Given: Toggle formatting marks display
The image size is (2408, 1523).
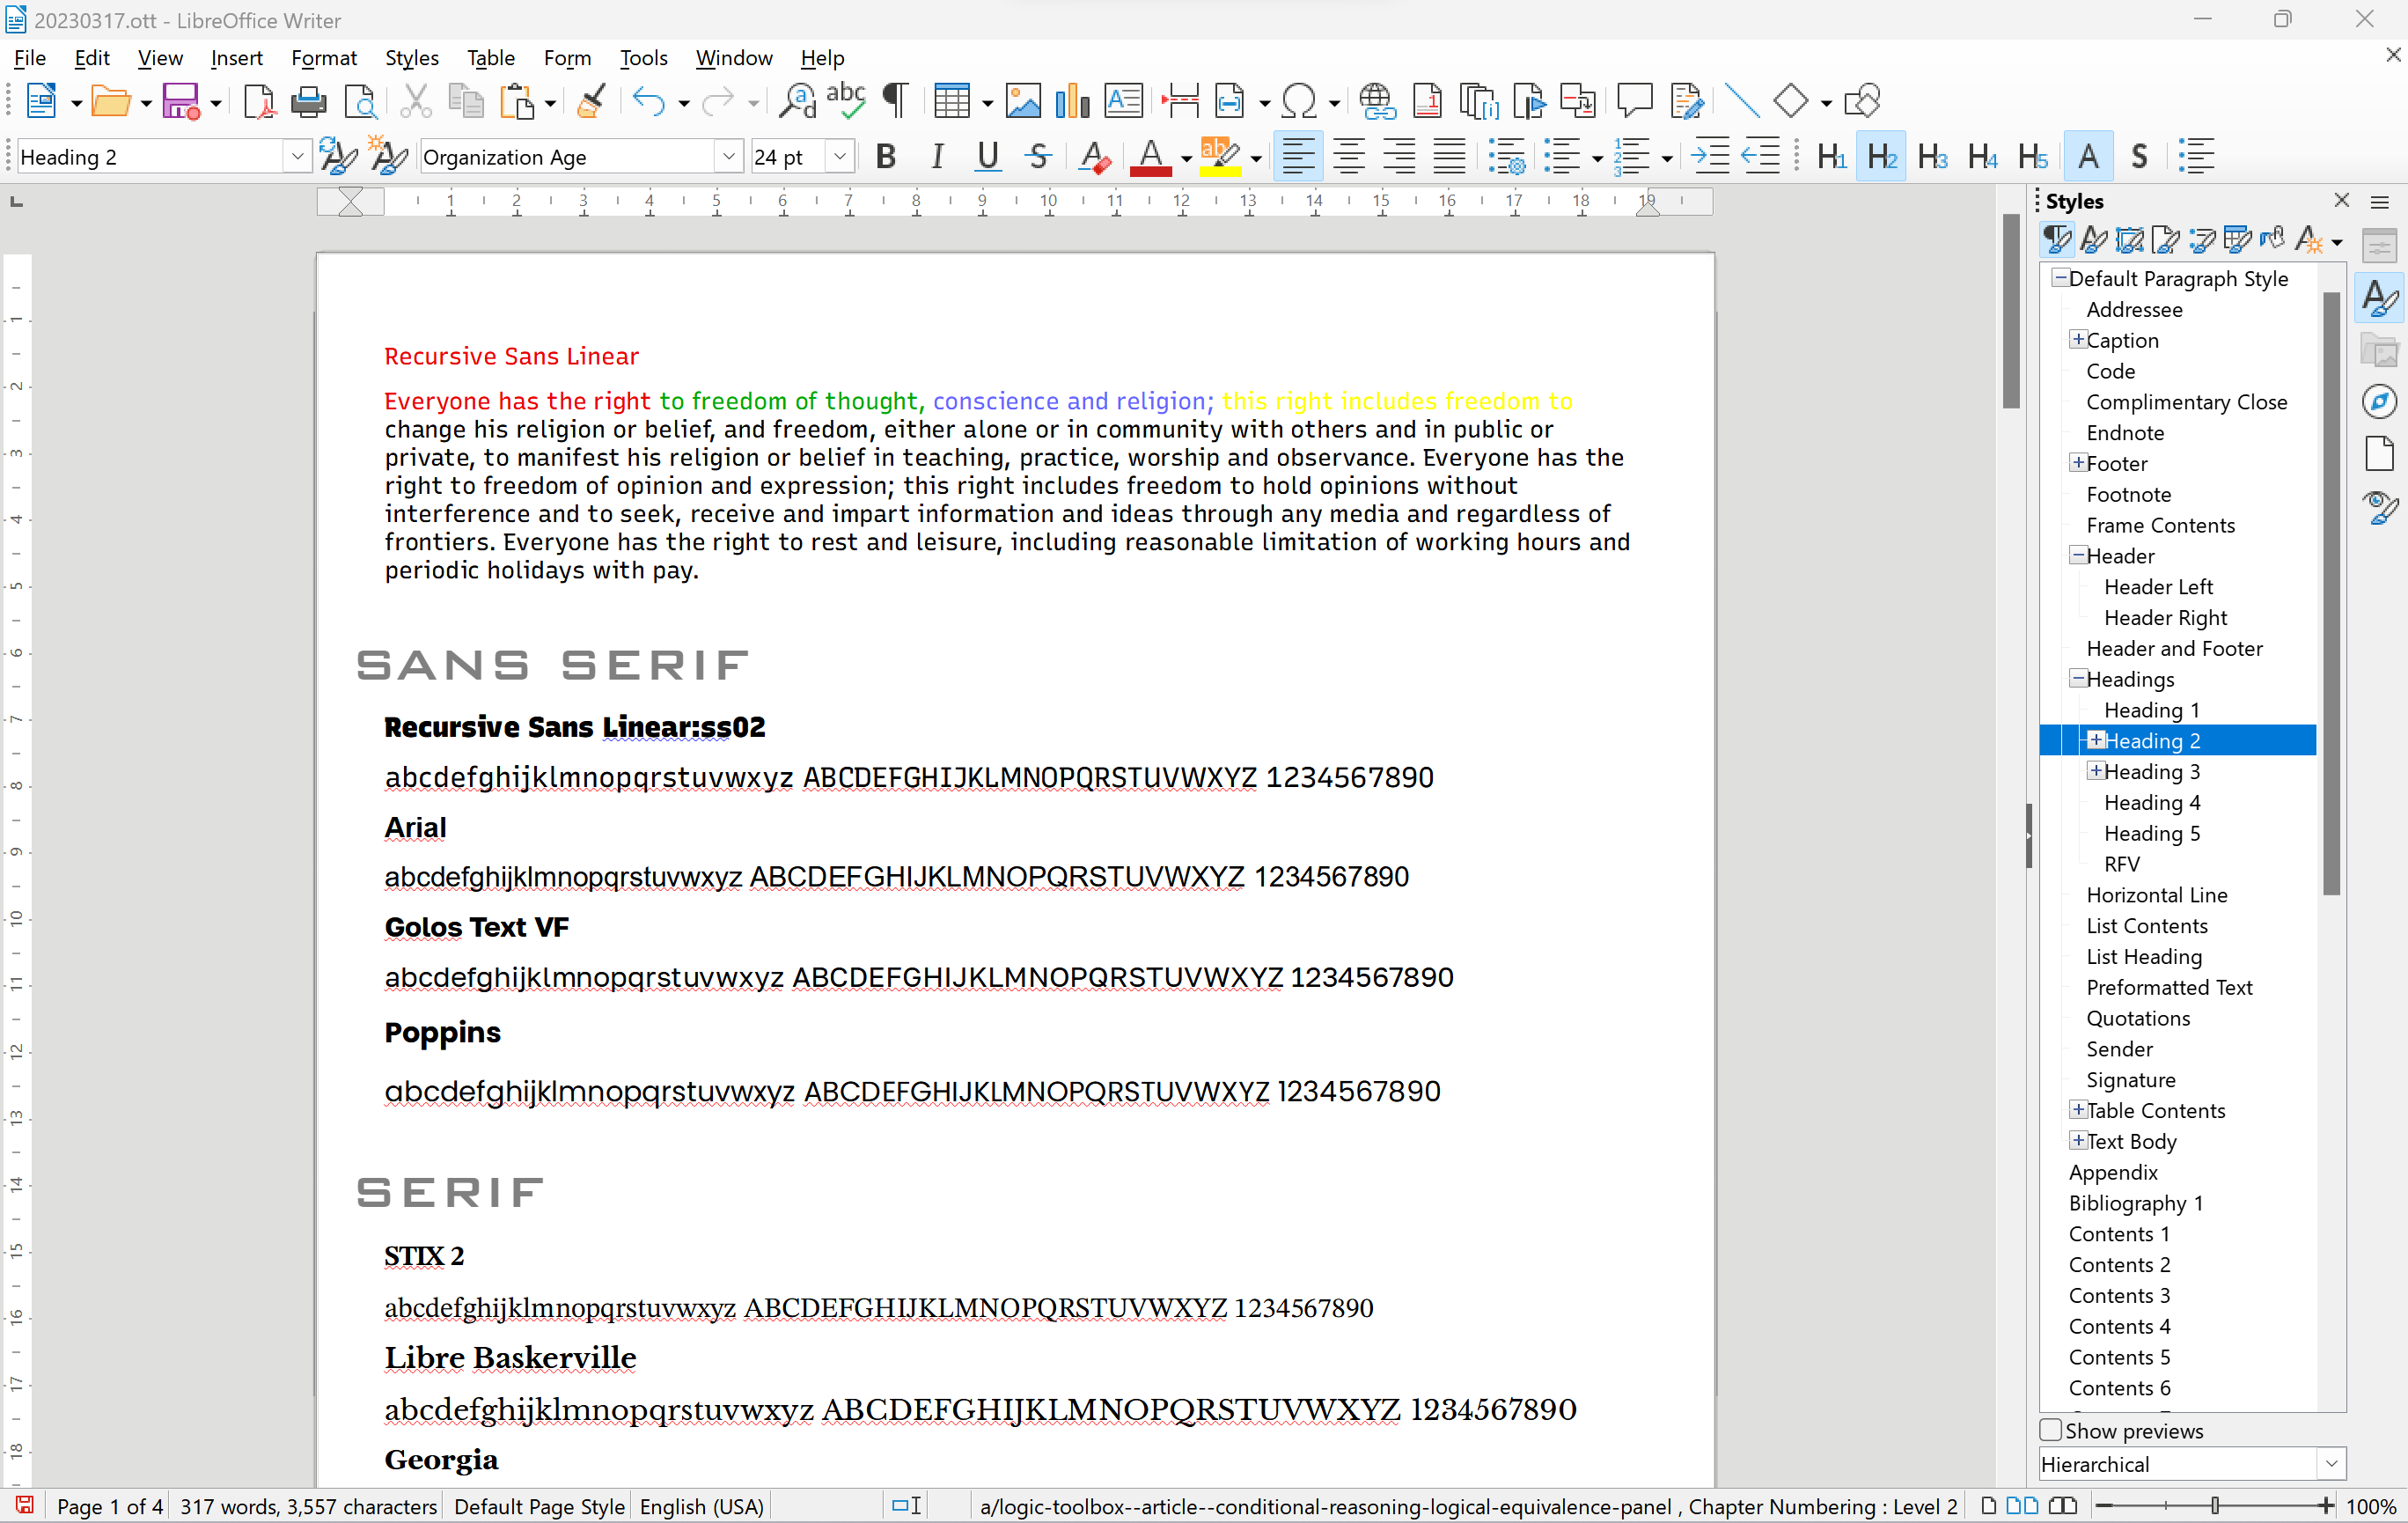Looking at the screenshot, I should 893,100.
